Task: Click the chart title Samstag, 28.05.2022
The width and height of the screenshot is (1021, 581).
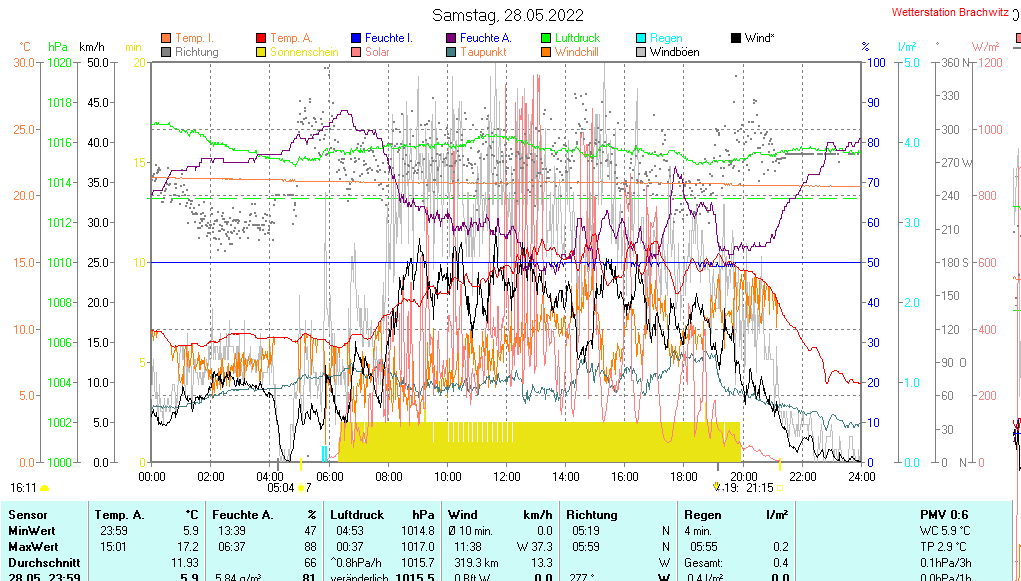Action: click(509, 15)
